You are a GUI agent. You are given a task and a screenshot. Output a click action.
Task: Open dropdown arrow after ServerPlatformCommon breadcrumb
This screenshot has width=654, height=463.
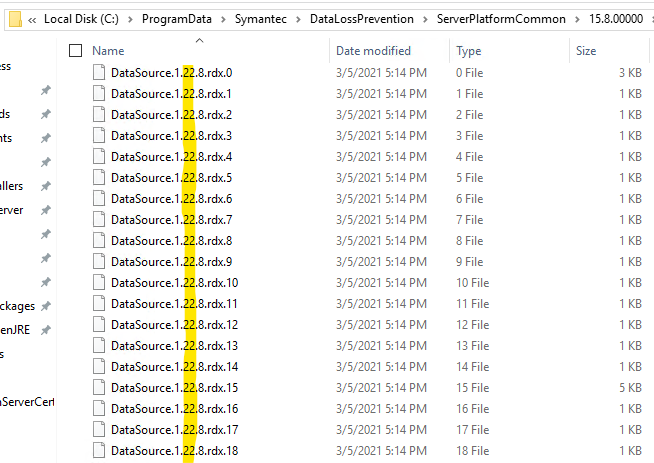(x=577, y=20)
